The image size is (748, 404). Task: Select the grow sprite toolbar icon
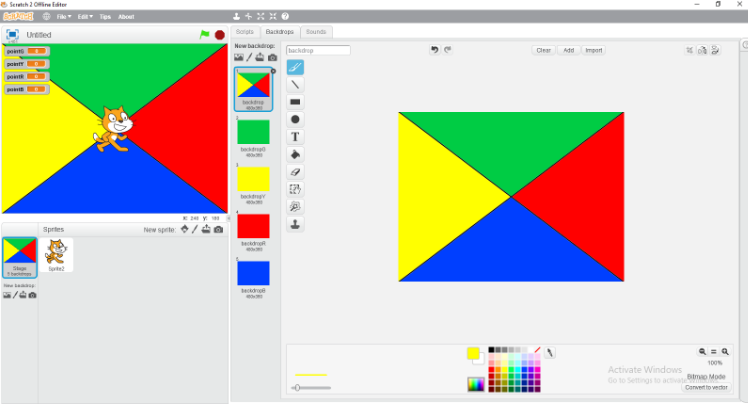tap(260, 16)
